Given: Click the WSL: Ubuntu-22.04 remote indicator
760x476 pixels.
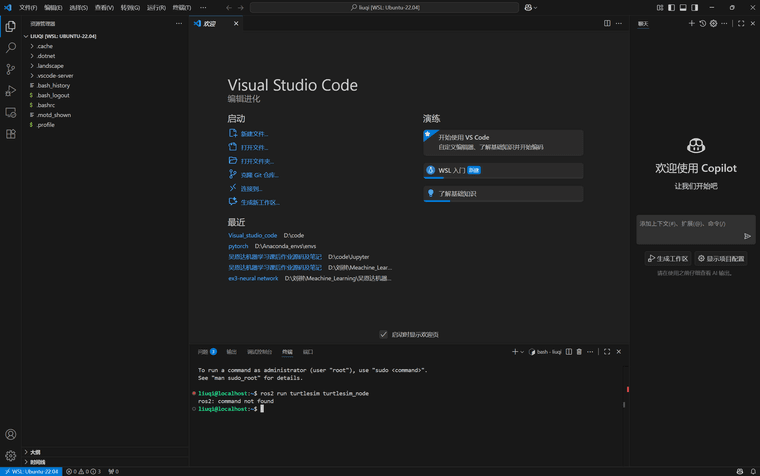Looking at the screenshot, I should click(32, 471).
